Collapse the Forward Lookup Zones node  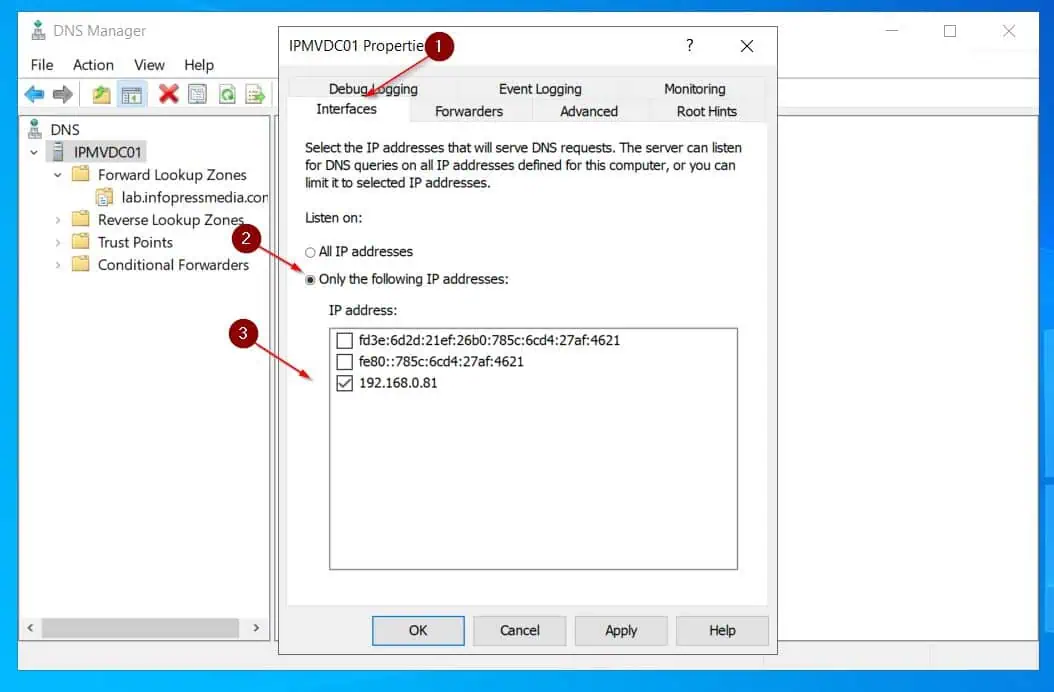pyautogui.click(x=58, y=175)
